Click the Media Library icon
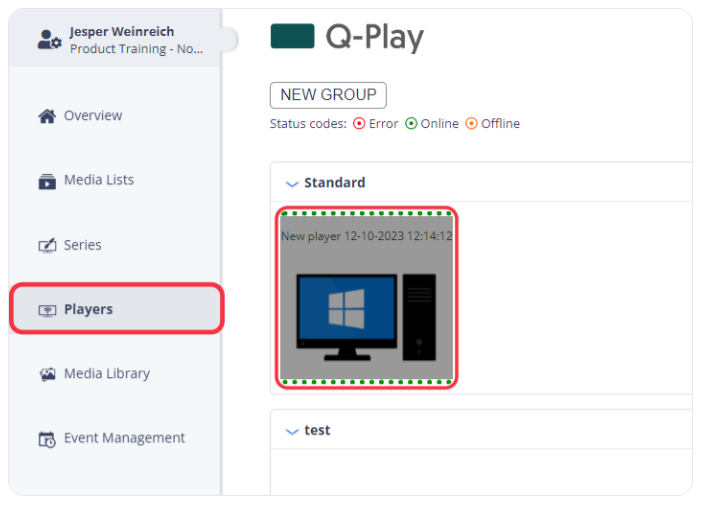Image resolution: width=708 pixels, height=510 pixels. pos(47,374)
